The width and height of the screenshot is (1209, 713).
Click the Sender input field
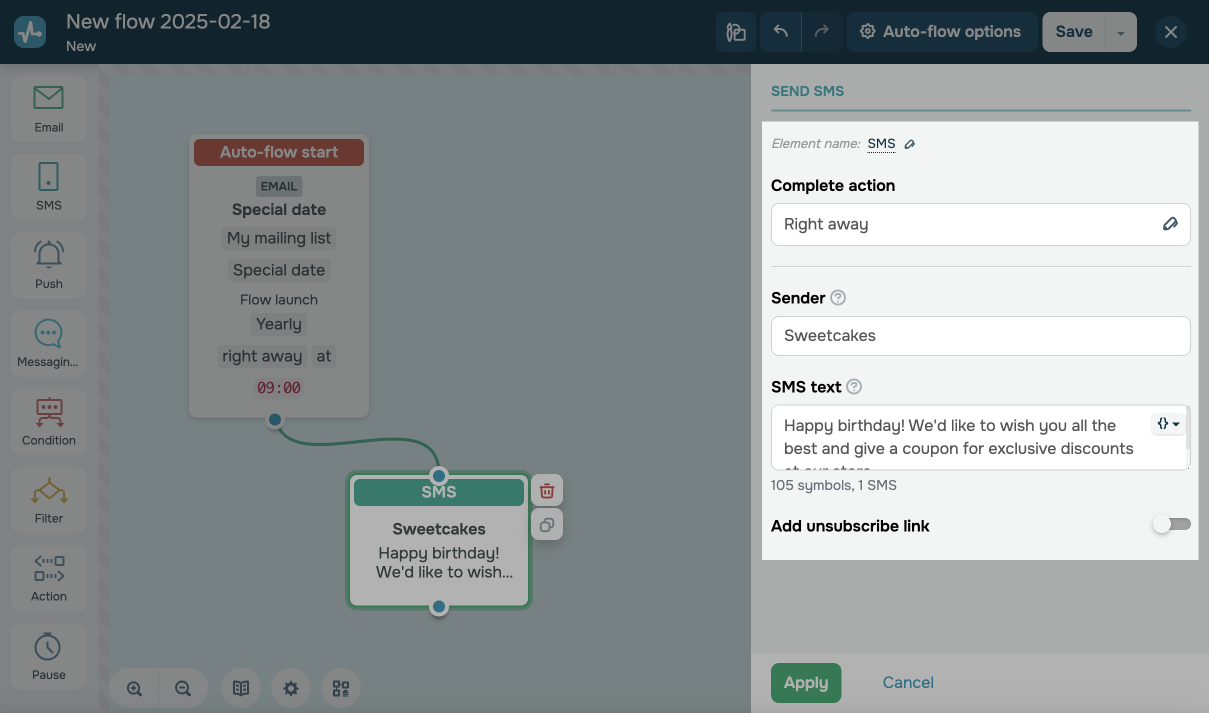(x=981, y=336)
